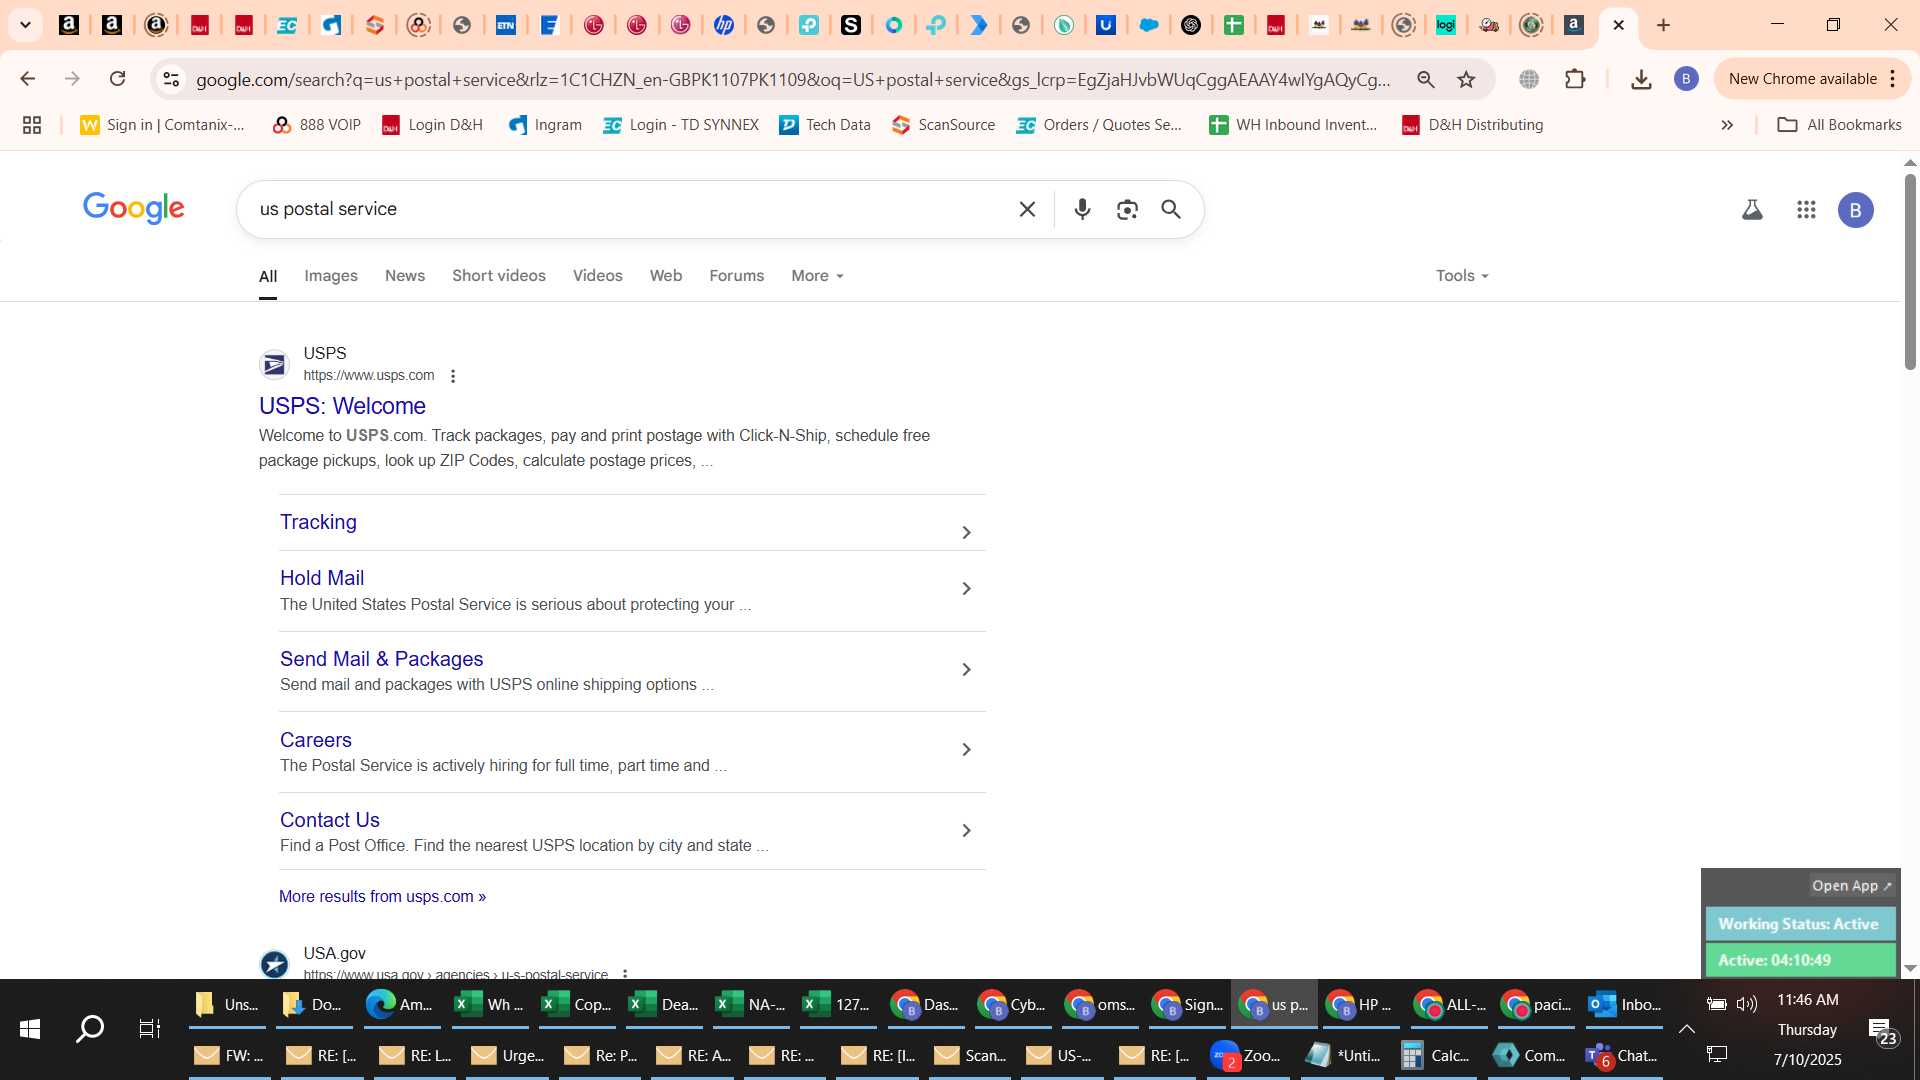
Task: Reload the current page
Action: pyautogui.click(x=117, y=79)
